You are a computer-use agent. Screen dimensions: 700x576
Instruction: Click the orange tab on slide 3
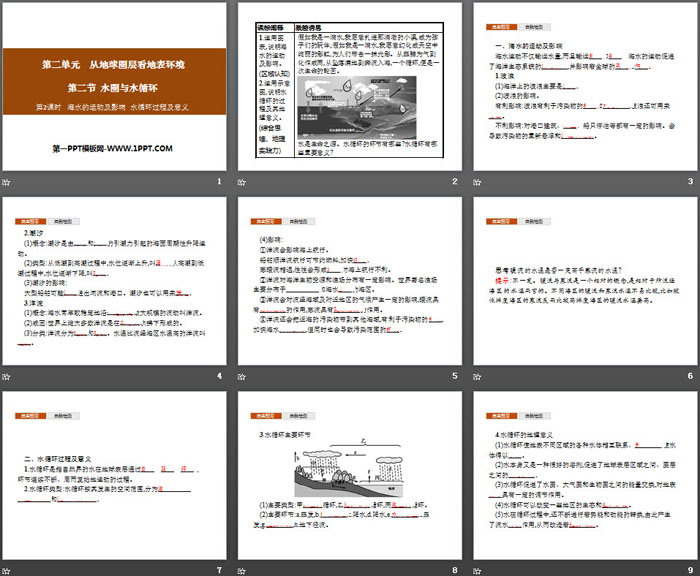pyautogui.click(x=501, y=27)
